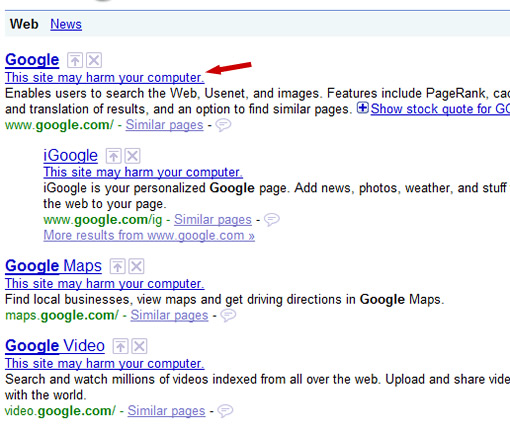Image resolution: width=510 pixels, height=428 pixels.
Task: Open the Google Maps title link
Action: (x=53, y=266)
